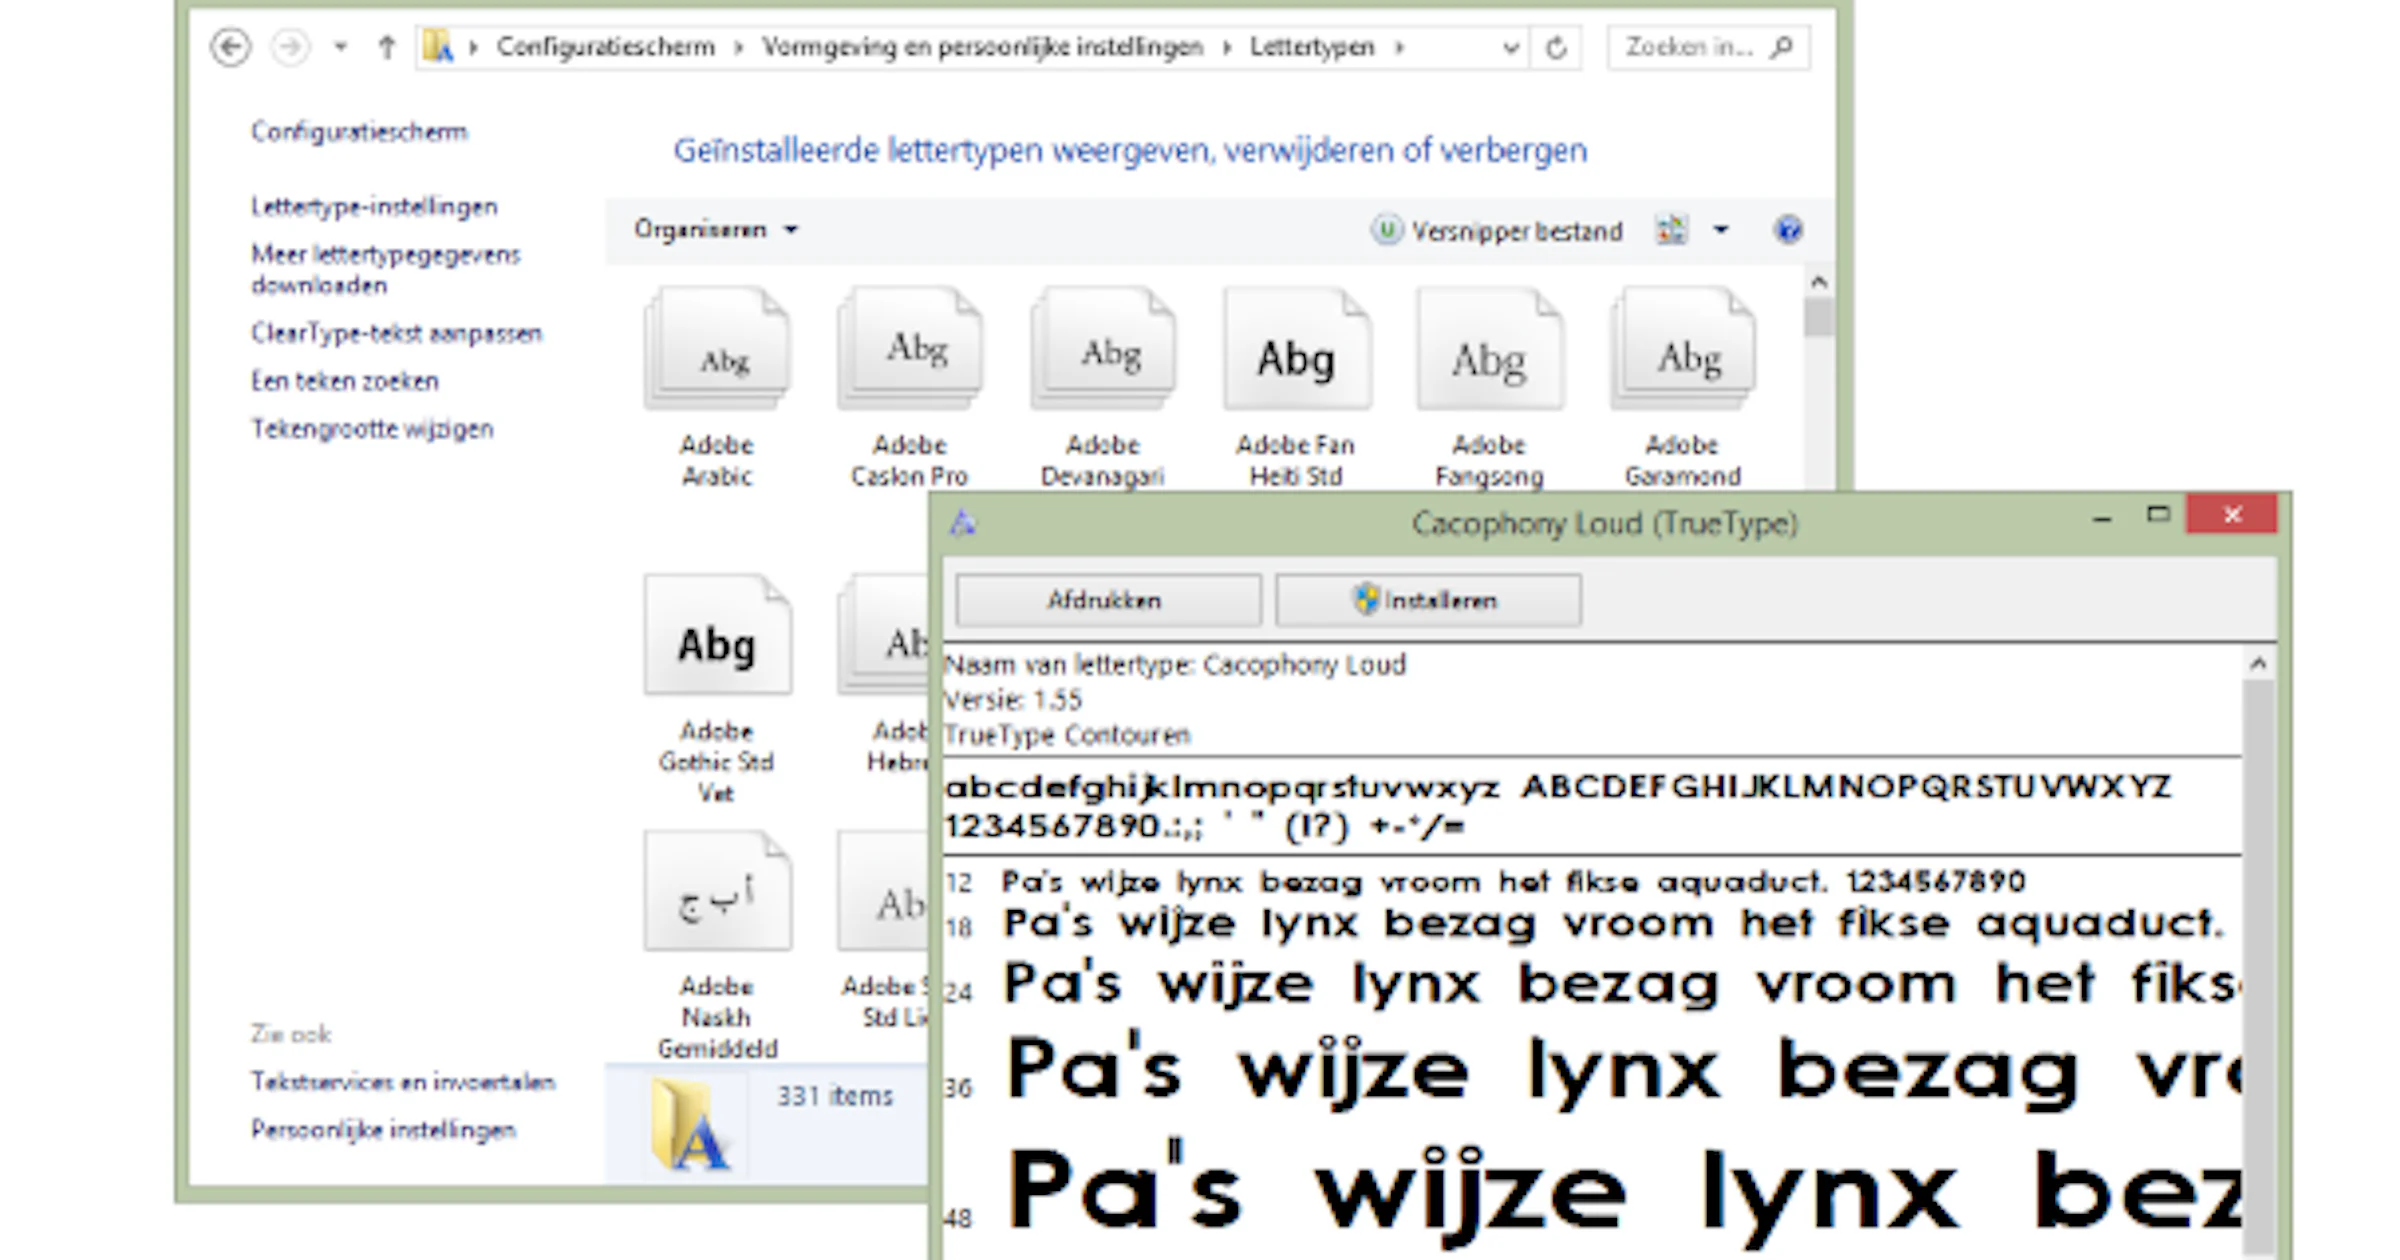Click the Zoeken search field
The width and height of the screenshot is (2400, 1260).
[1708, 47]
